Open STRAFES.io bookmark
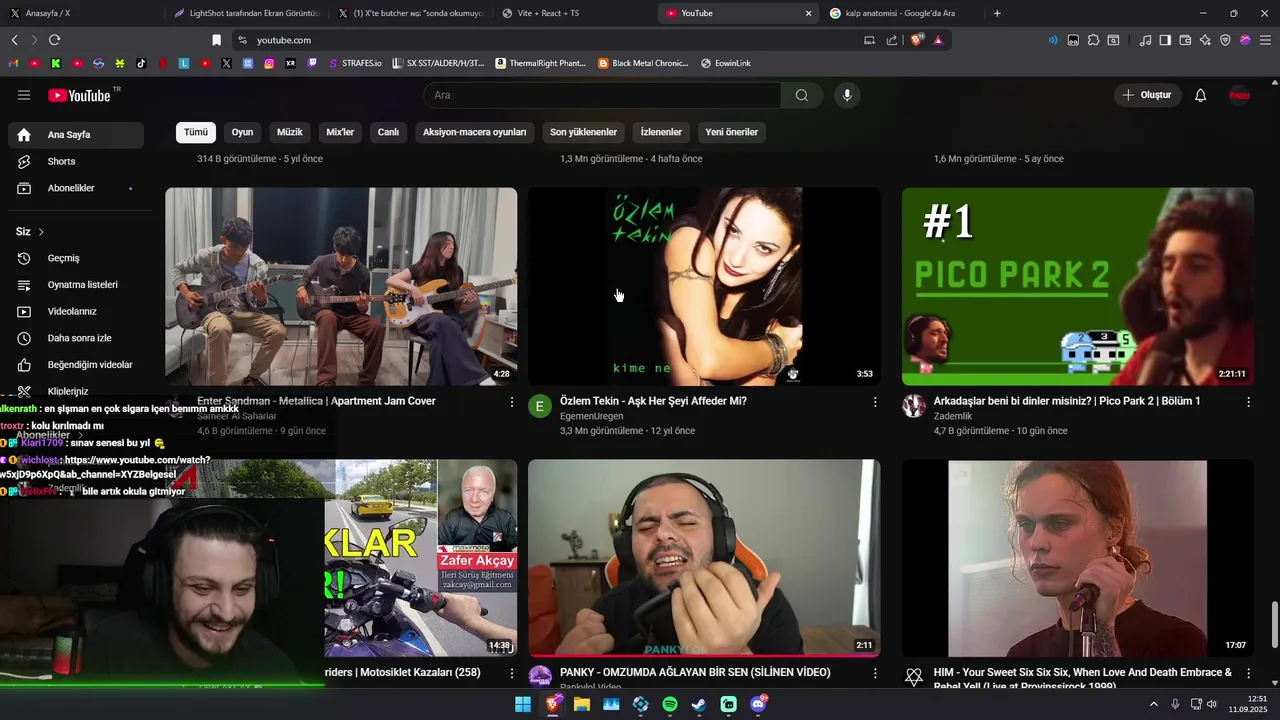The image size is (1280, 720). click(355, 63)
